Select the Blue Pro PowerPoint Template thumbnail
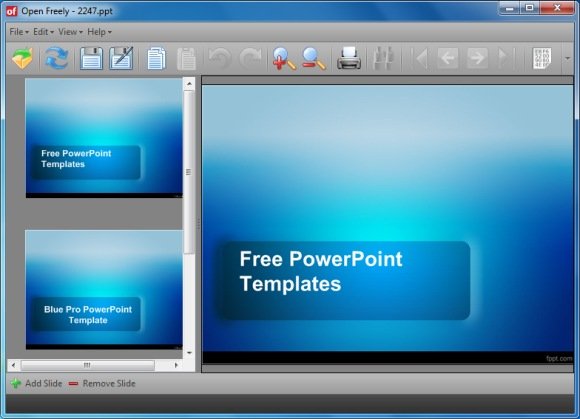 104,290
